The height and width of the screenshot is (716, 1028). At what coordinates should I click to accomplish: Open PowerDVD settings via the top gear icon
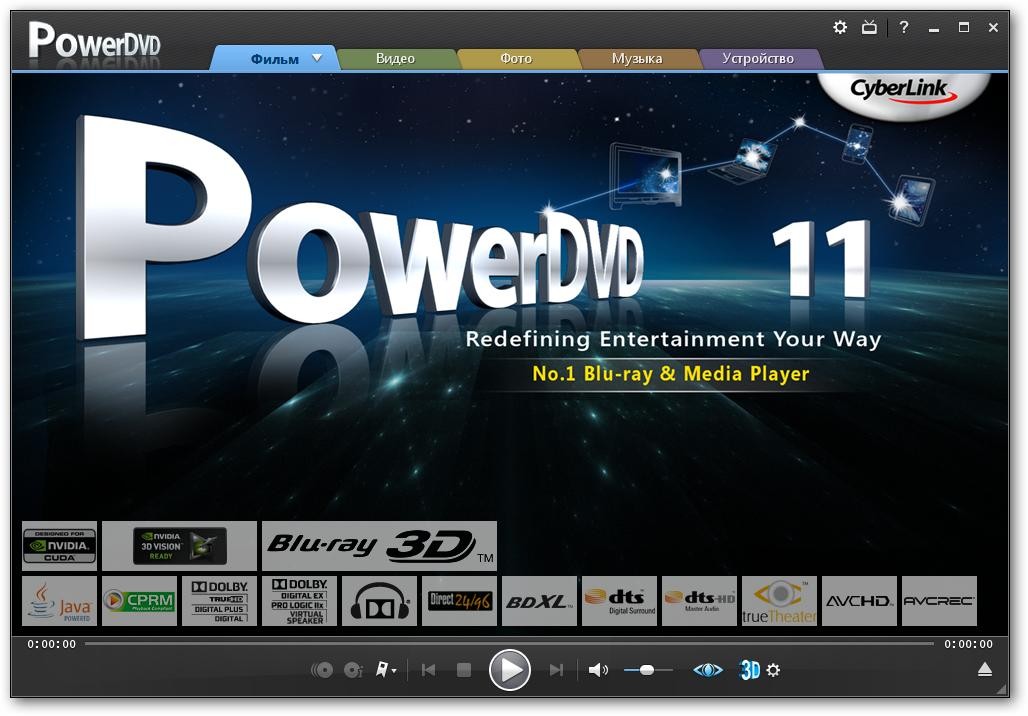840,28
